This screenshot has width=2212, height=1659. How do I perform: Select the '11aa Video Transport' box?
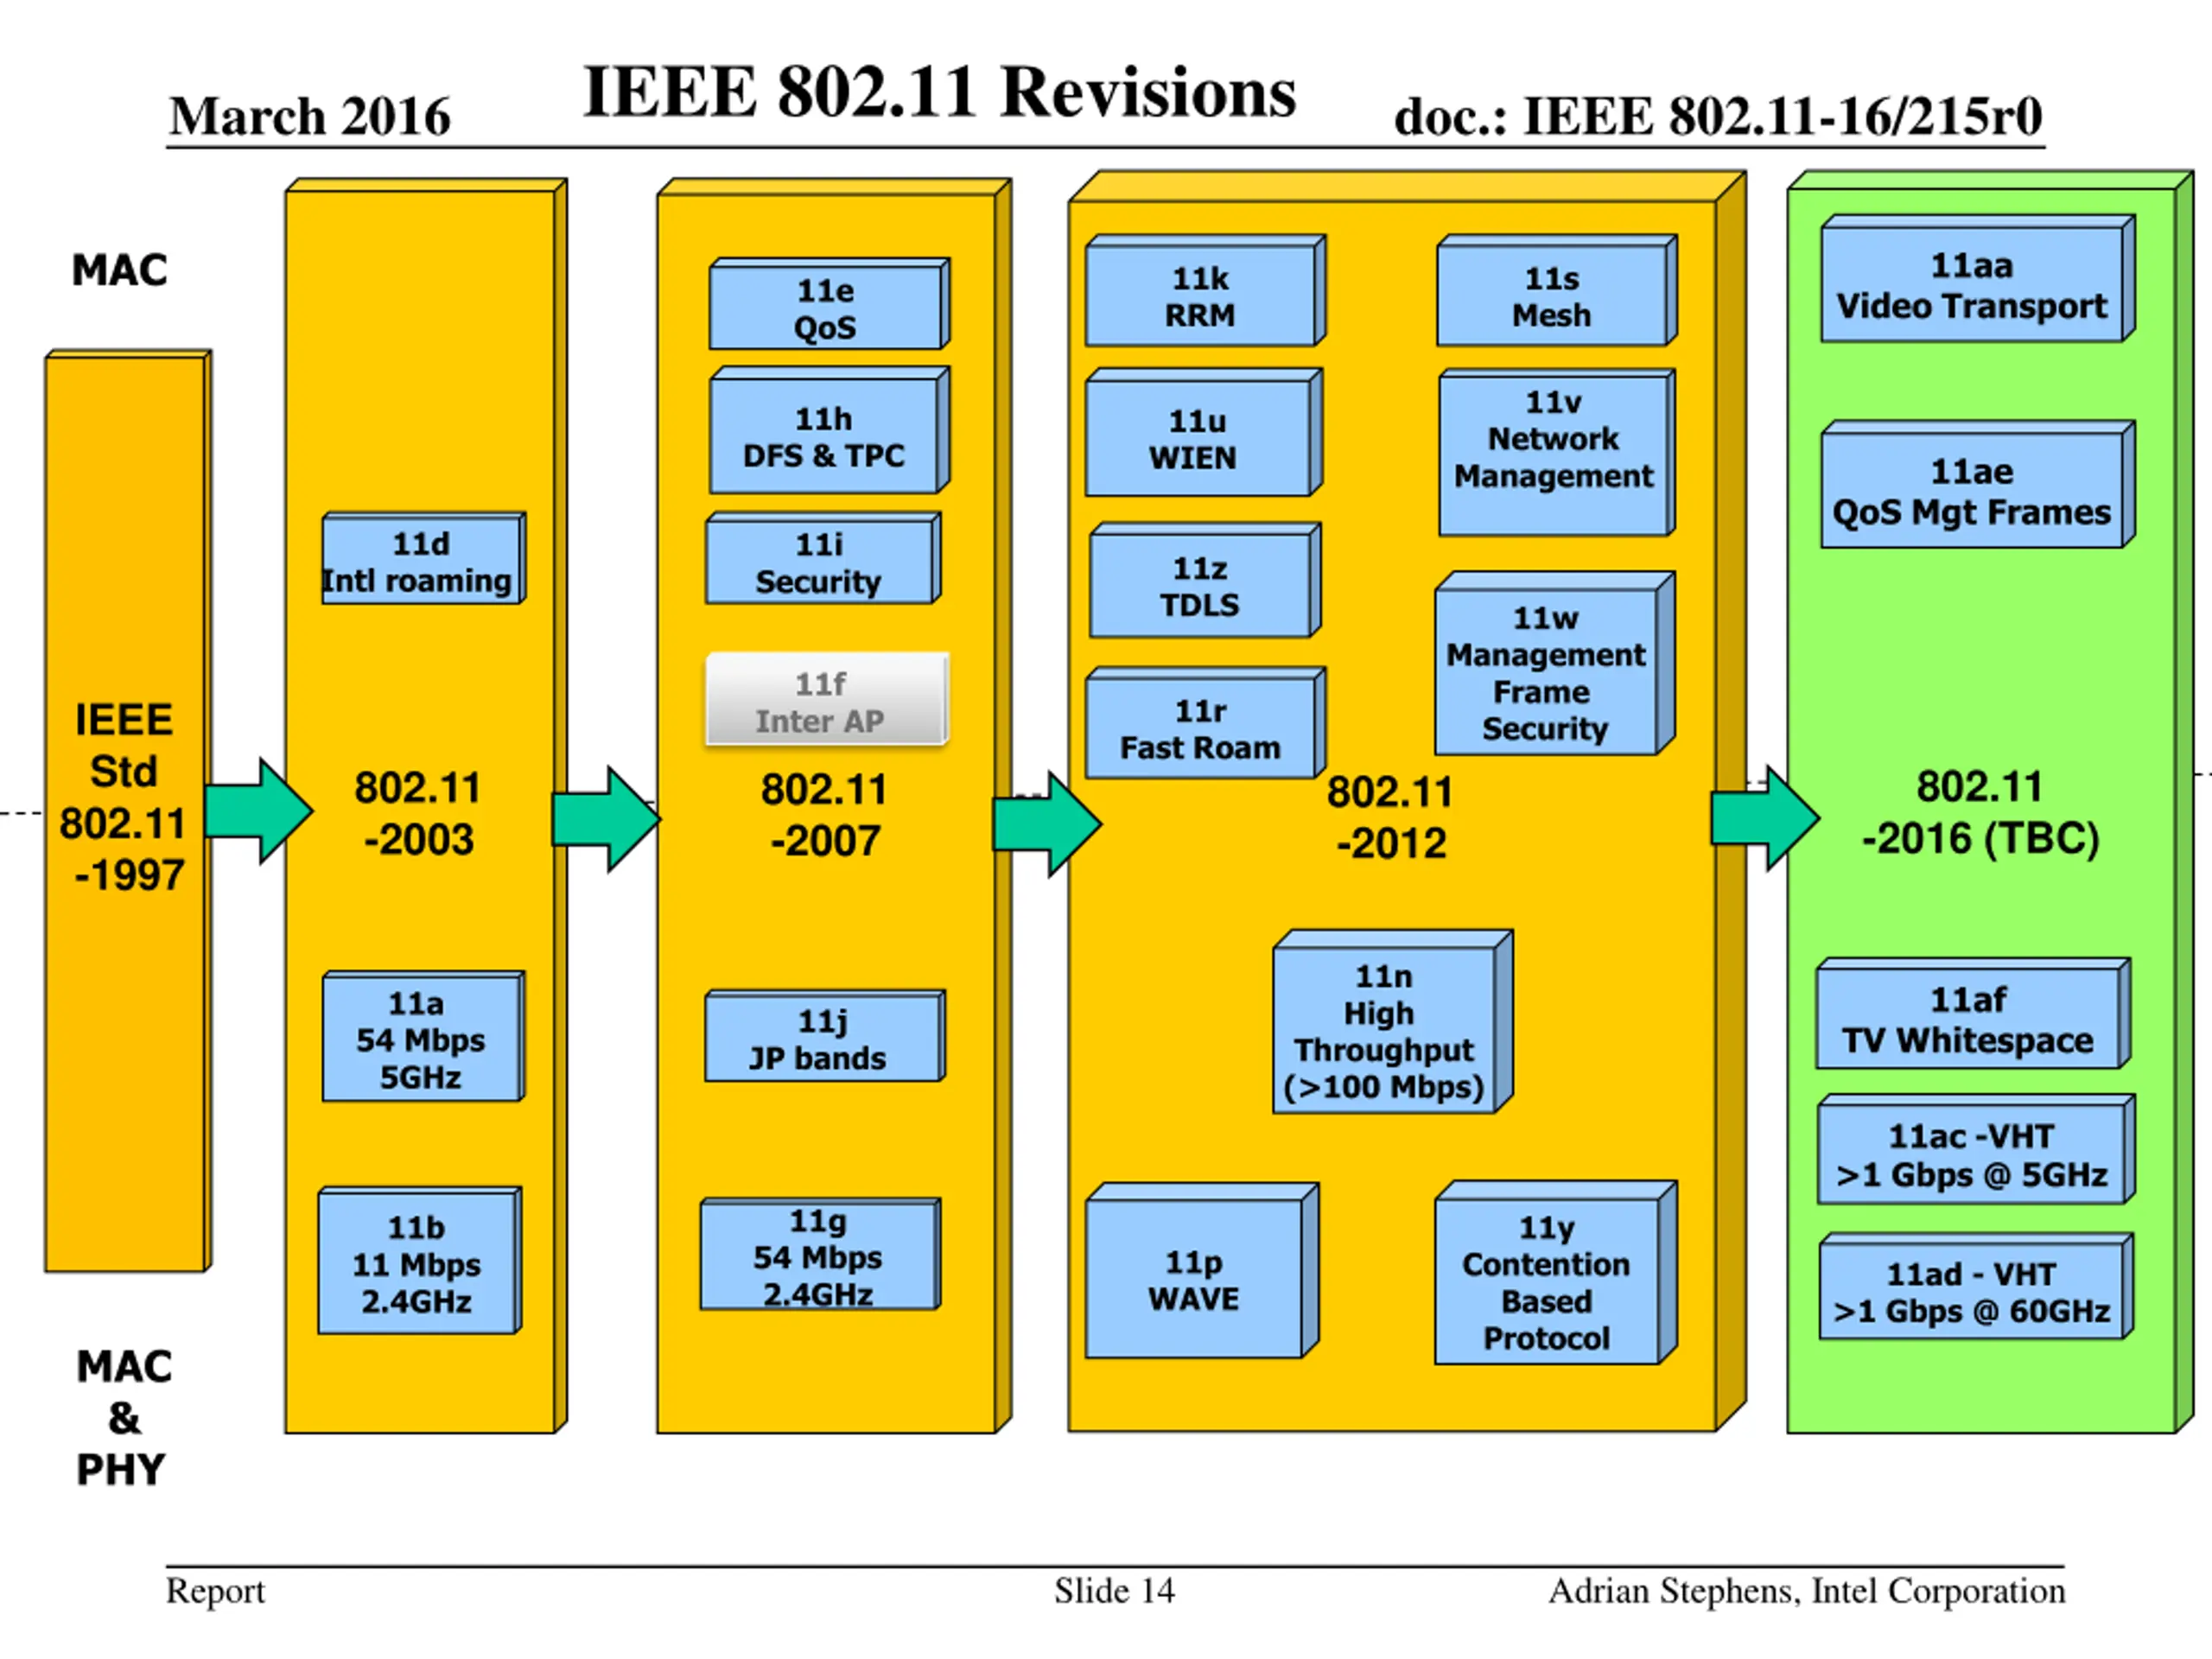1978,279
